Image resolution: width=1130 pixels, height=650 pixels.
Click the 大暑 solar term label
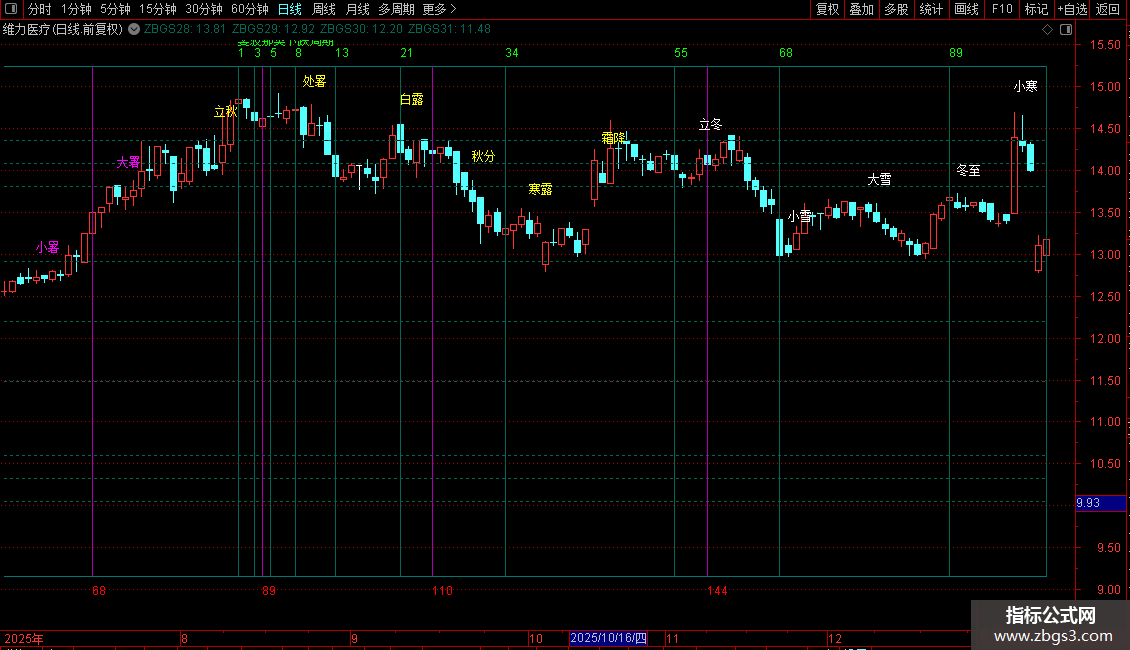coord(128,163)
